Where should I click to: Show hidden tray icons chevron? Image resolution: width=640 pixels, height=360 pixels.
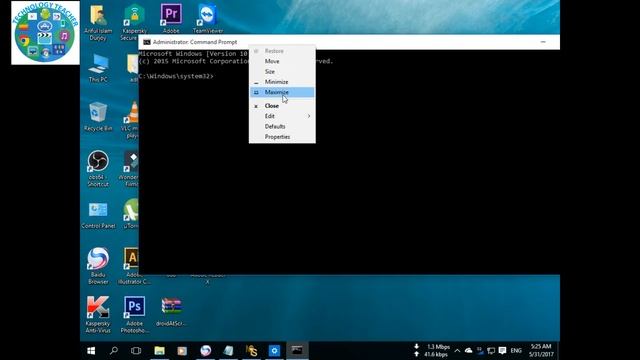click(458, 351)
